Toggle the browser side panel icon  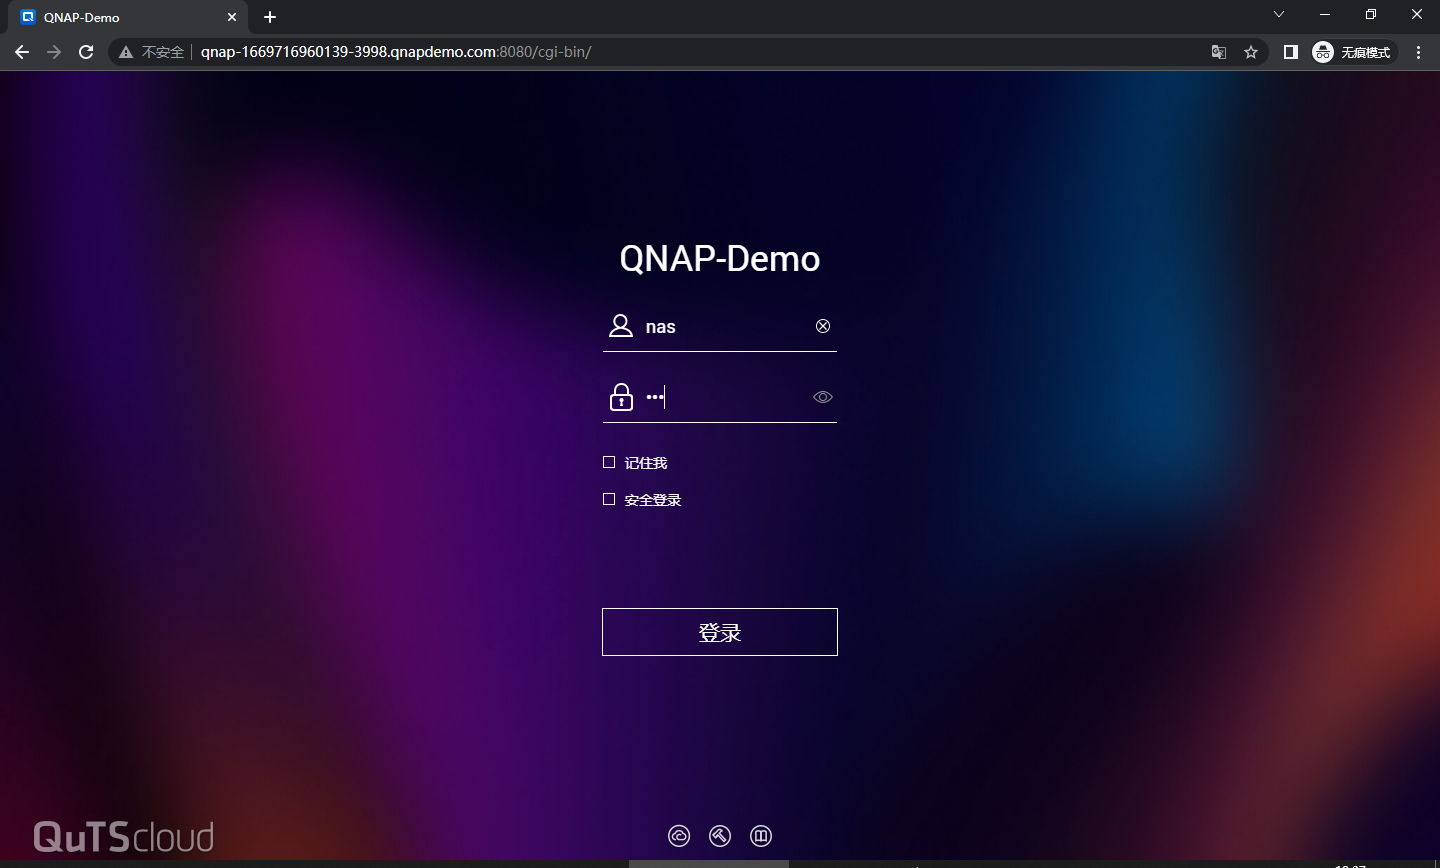(1291, 52)
